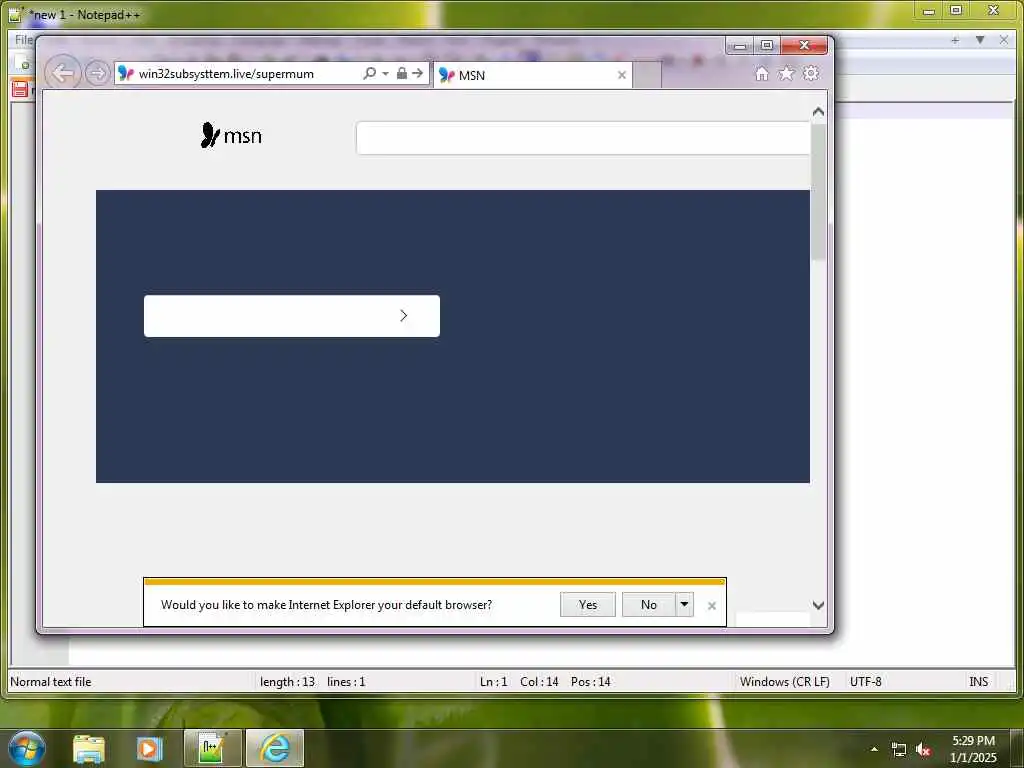Click the "Windows (CR LF)" status bar entry

tap(785, 682)
